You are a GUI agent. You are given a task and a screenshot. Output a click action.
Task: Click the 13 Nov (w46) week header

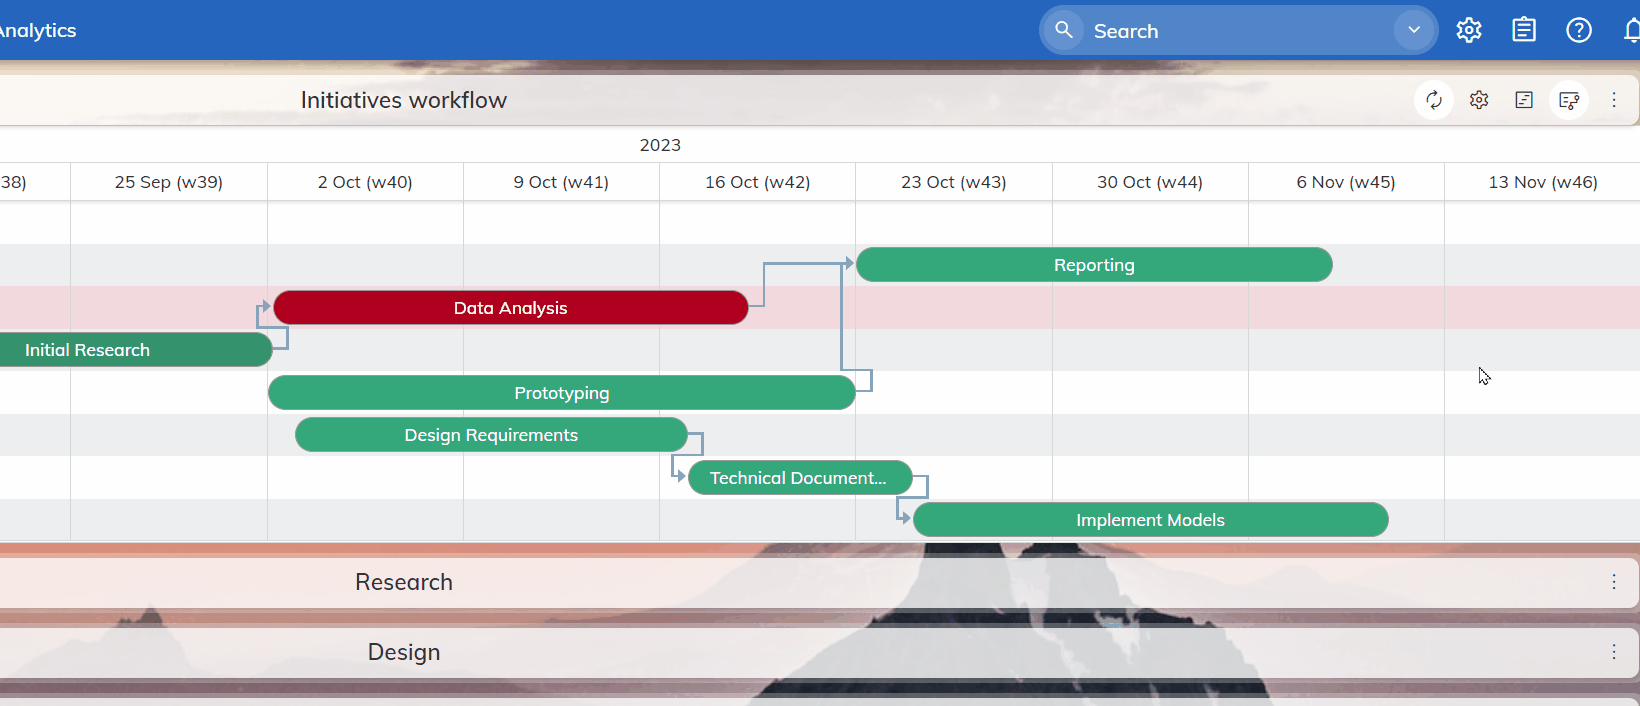point(1543,182)
